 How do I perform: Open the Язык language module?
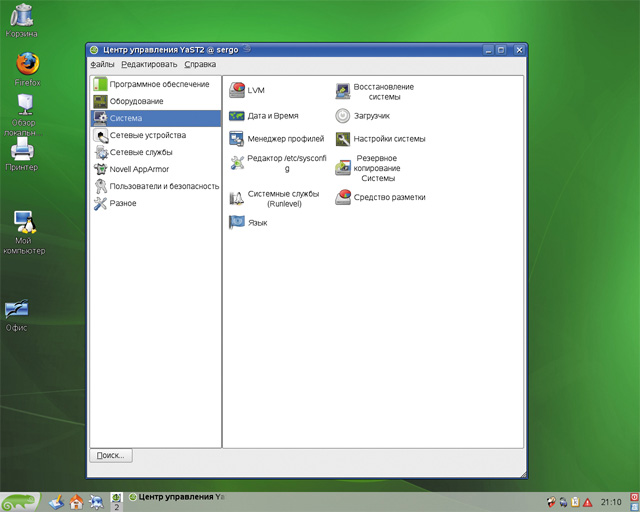point(248,223)
